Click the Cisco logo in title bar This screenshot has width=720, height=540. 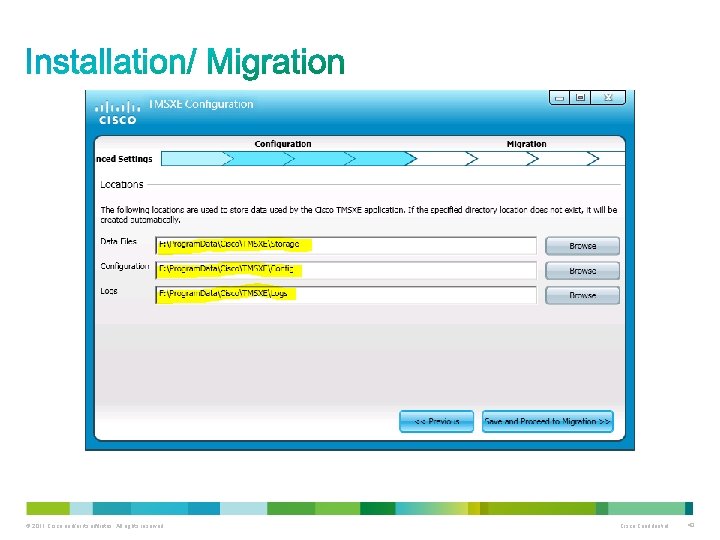pos(118,113)
